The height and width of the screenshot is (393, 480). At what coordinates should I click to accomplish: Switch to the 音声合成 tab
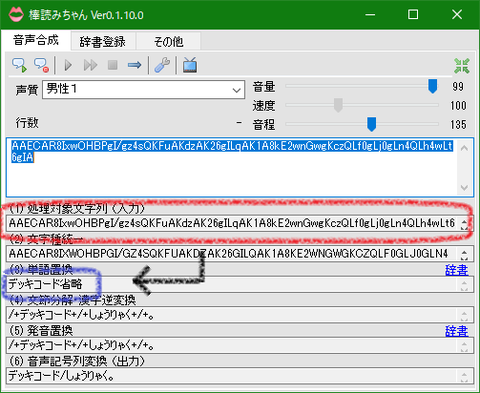(x=36, y=40)
